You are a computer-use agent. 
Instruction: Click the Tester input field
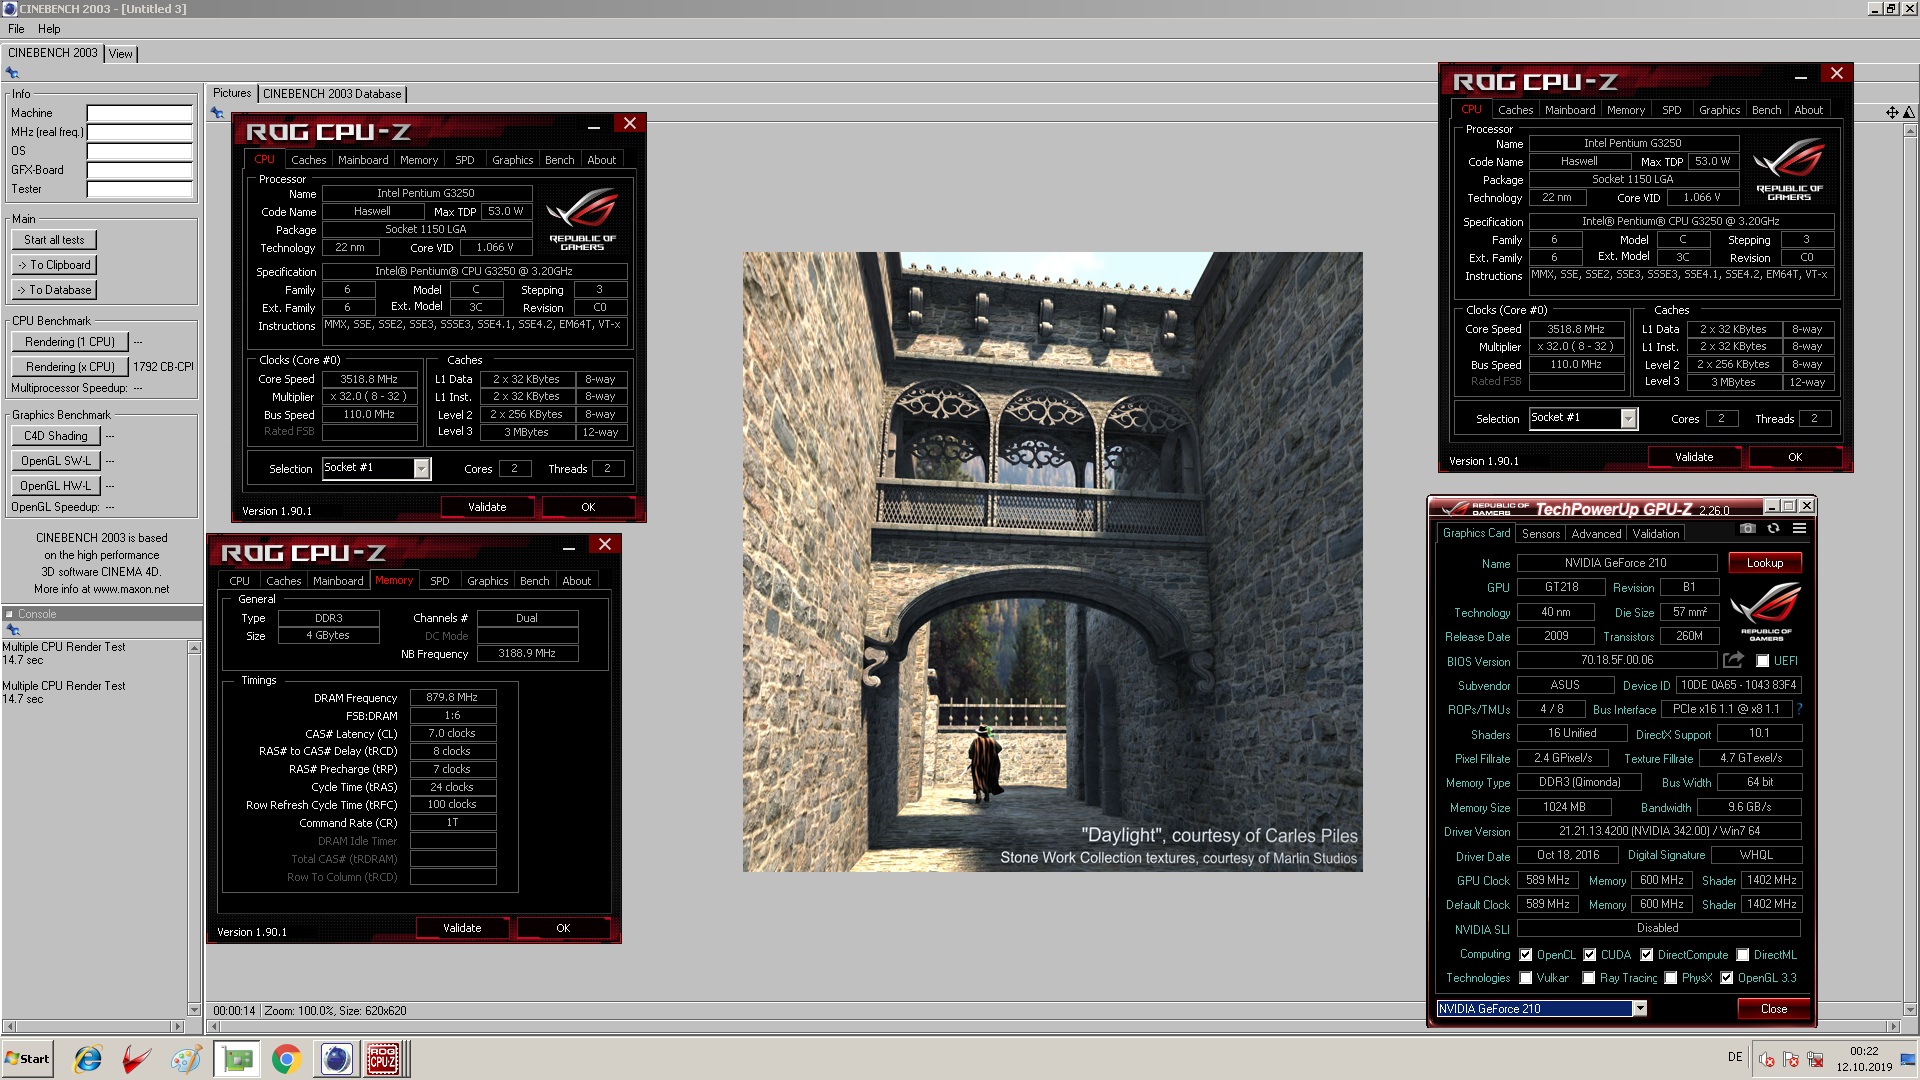139,189
